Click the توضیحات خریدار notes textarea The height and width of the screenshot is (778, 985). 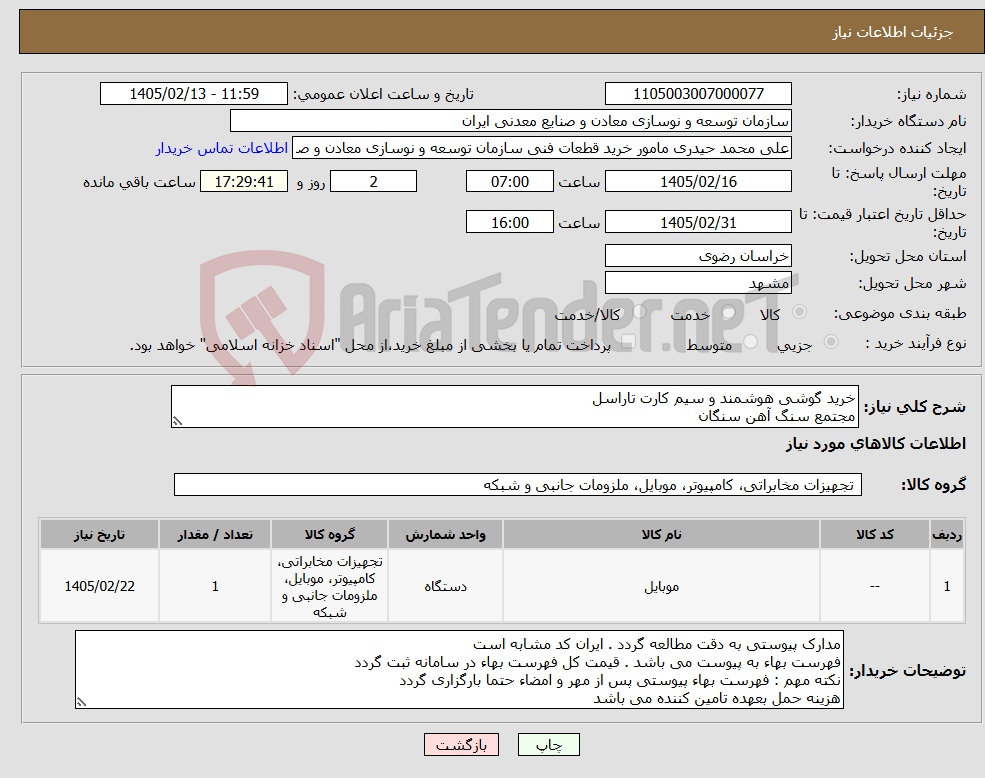point(459,670)
